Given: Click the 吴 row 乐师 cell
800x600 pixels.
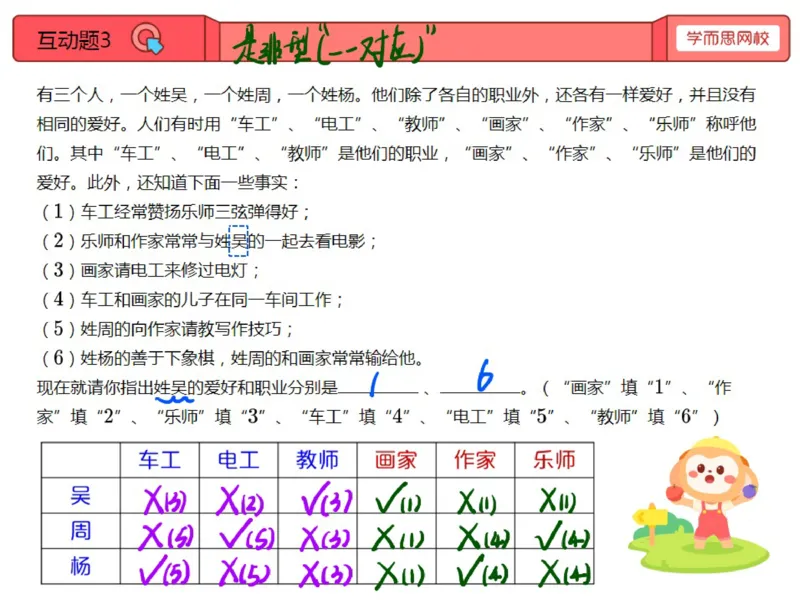Looking at the screenshot, I should click(555, 495).
